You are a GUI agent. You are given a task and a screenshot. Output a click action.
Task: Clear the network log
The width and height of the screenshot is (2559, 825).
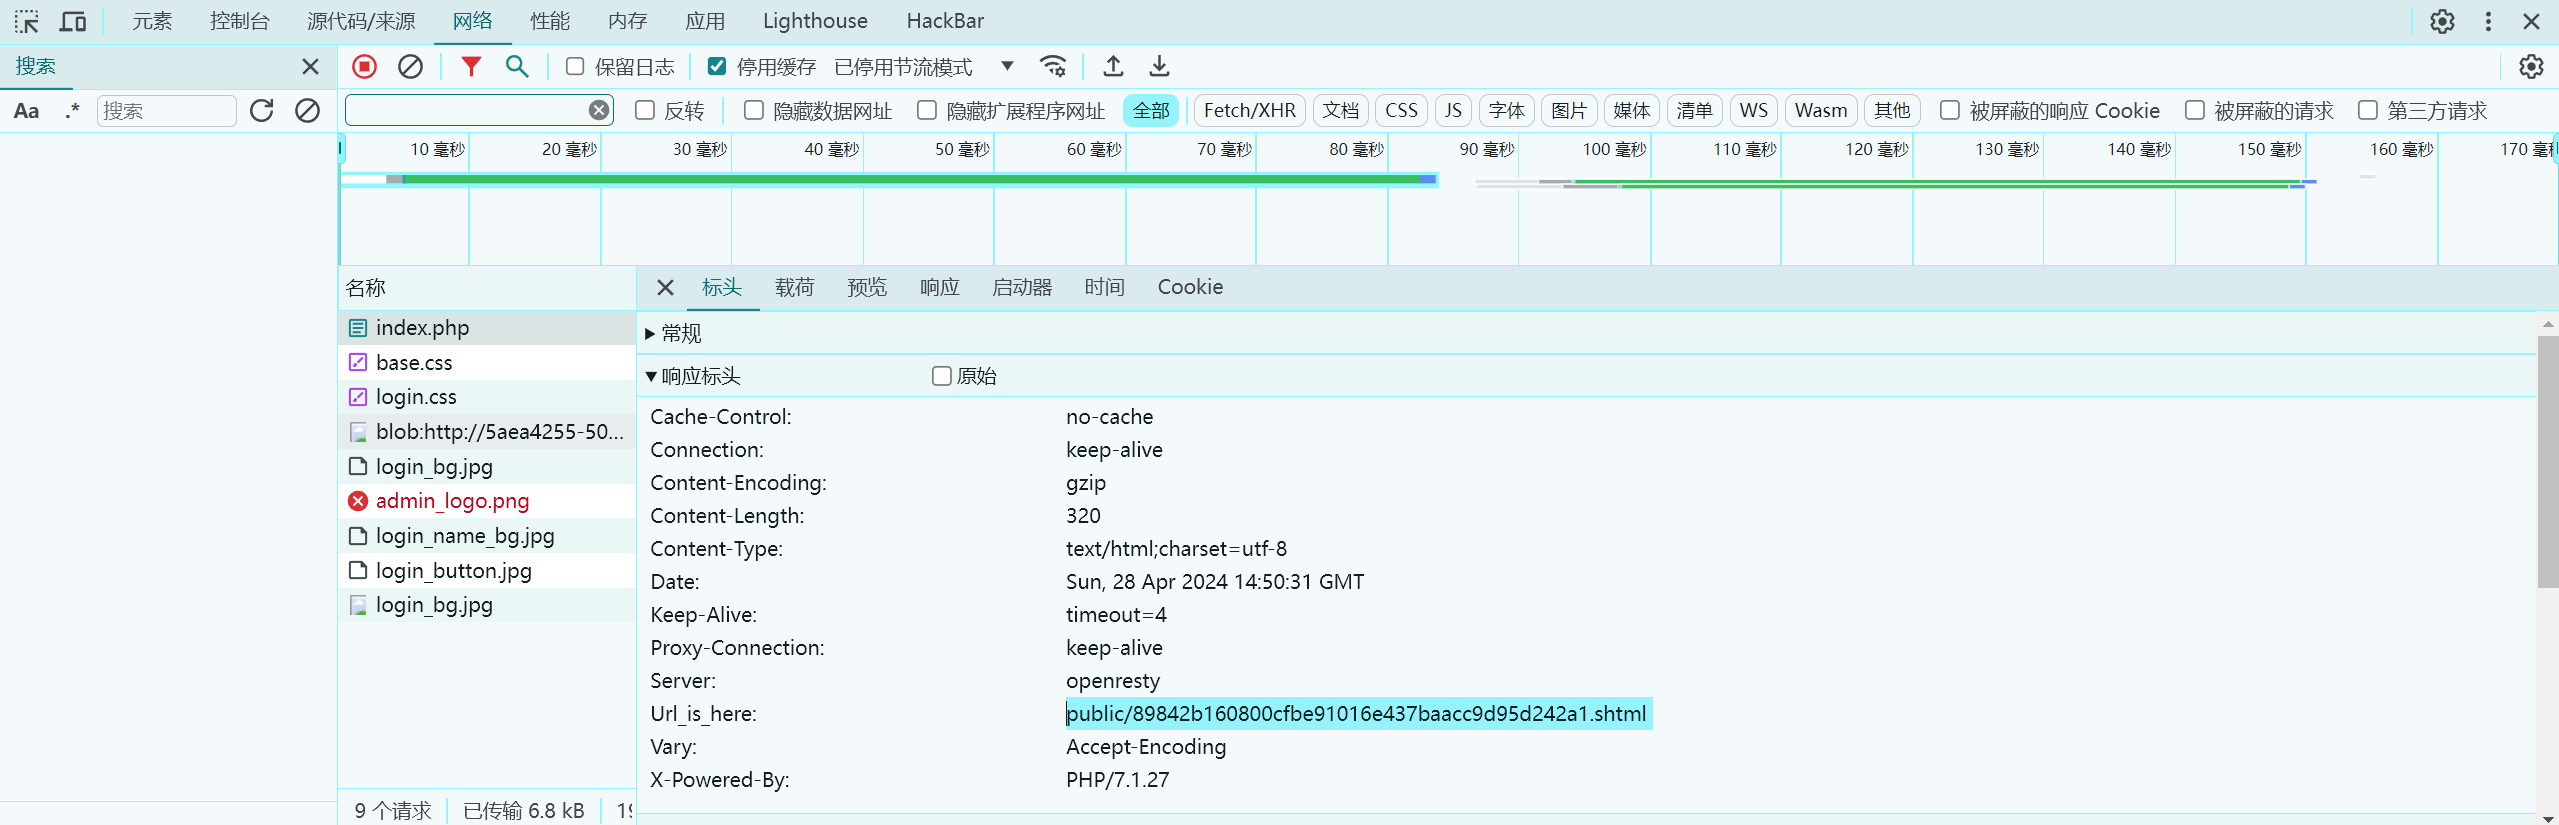point(410,66)
